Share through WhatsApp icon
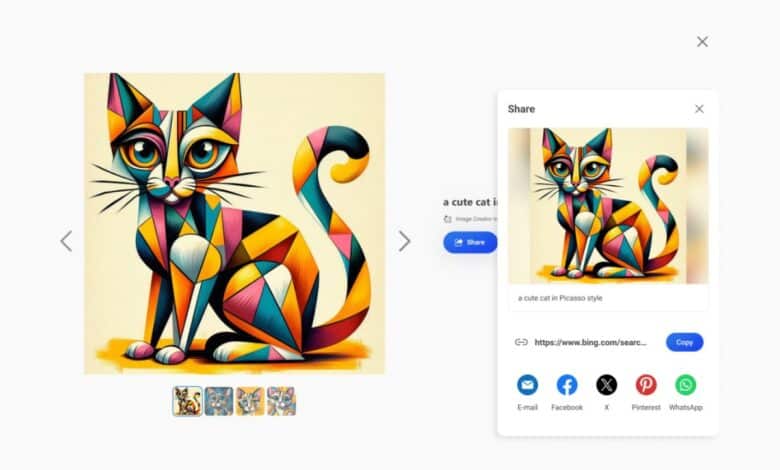Viewport: 780px width, 470px height. [x=685, y=385]
